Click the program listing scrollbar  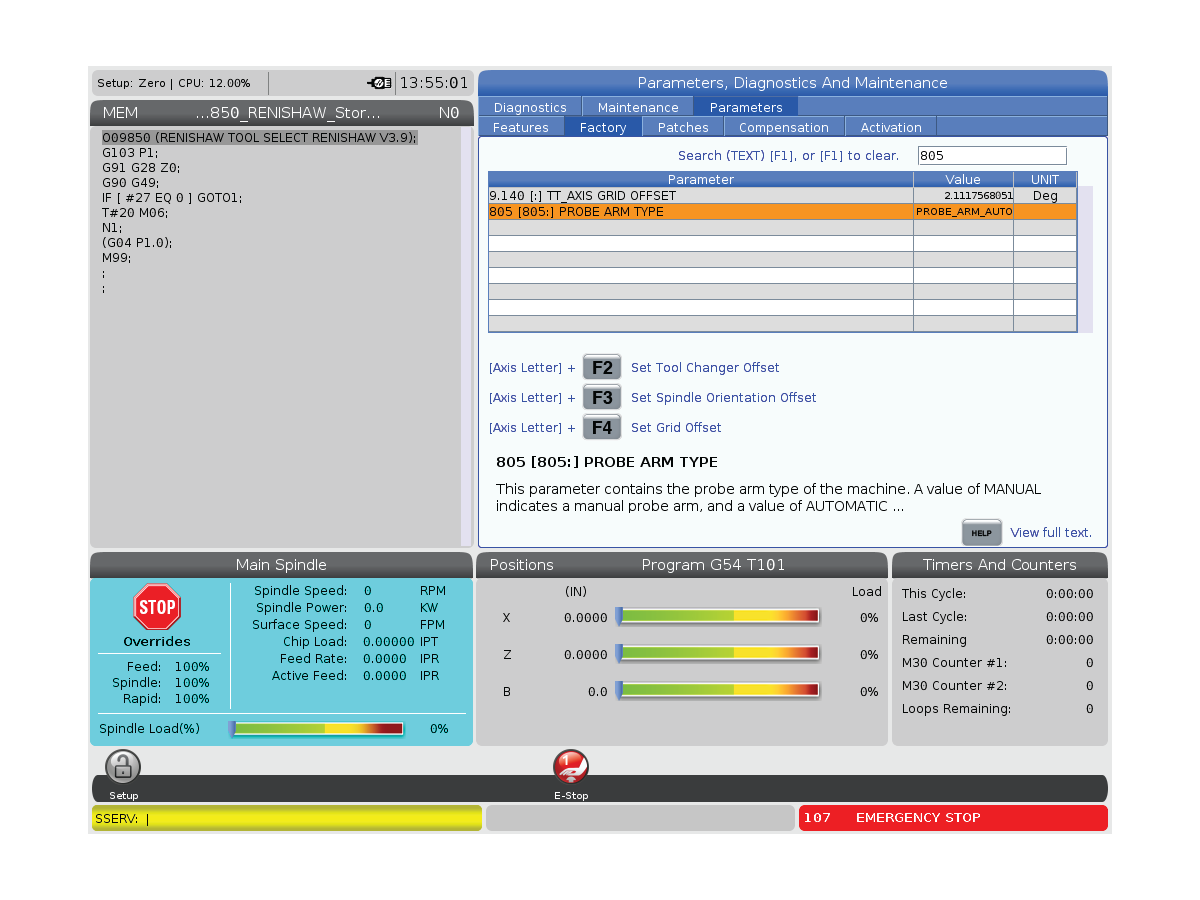pos(466,336)
